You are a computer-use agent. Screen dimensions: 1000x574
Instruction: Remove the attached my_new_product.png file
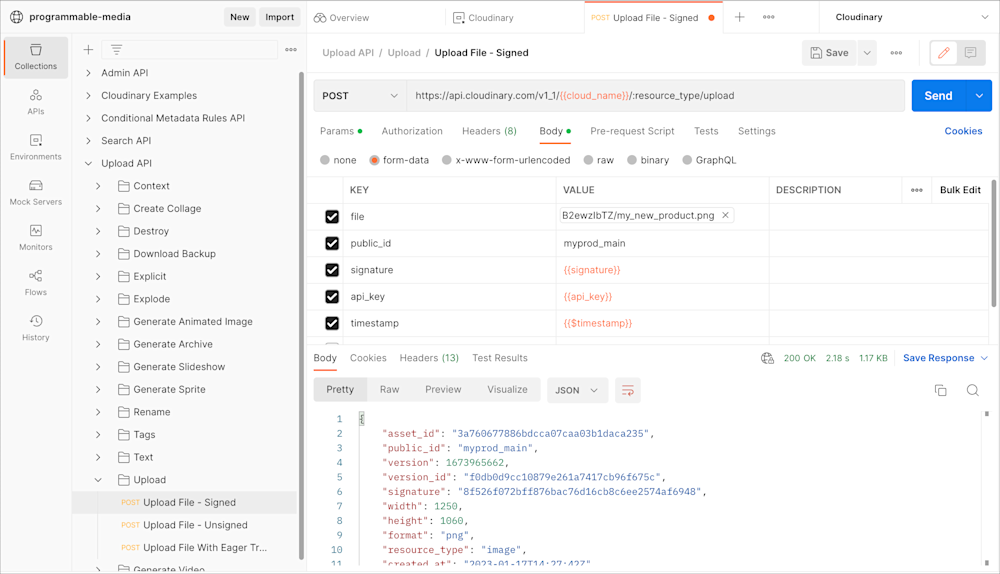pos(725,216)
